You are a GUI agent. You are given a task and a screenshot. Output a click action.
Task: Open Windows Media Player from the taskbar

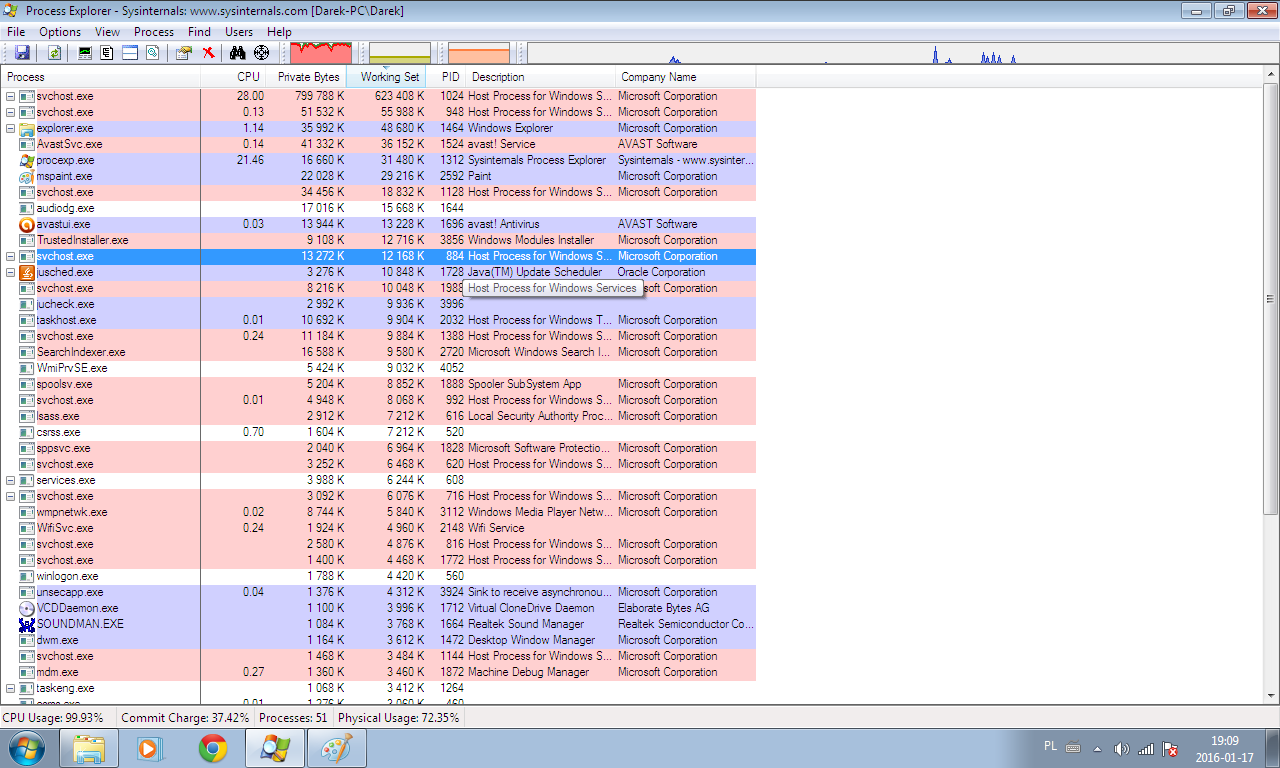149,748
